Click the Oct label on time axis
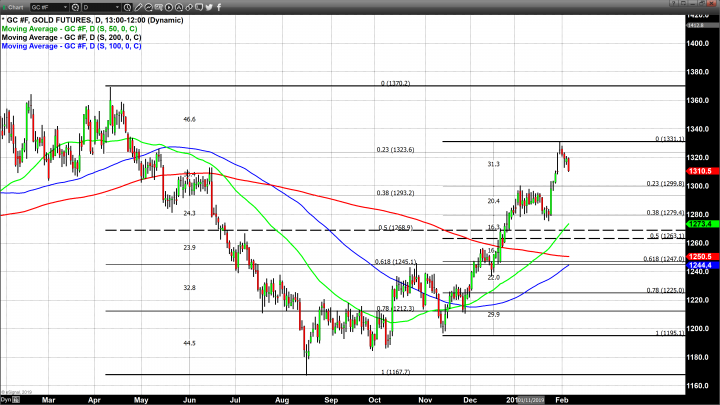This screenshot has width=720, height=405. [x=375, y=400]
